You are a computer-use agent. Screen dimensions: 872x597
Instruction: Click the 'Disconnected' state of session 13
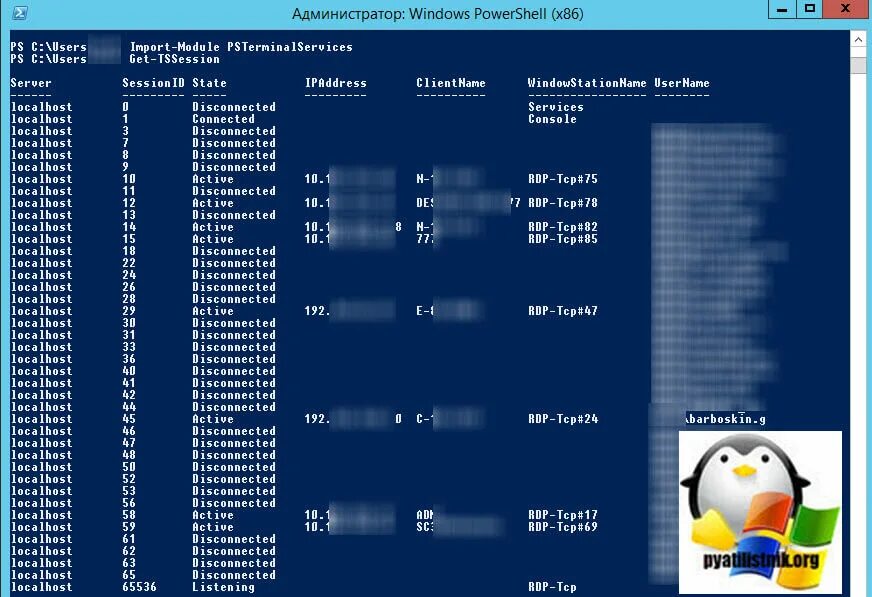[x=234, y=215]
